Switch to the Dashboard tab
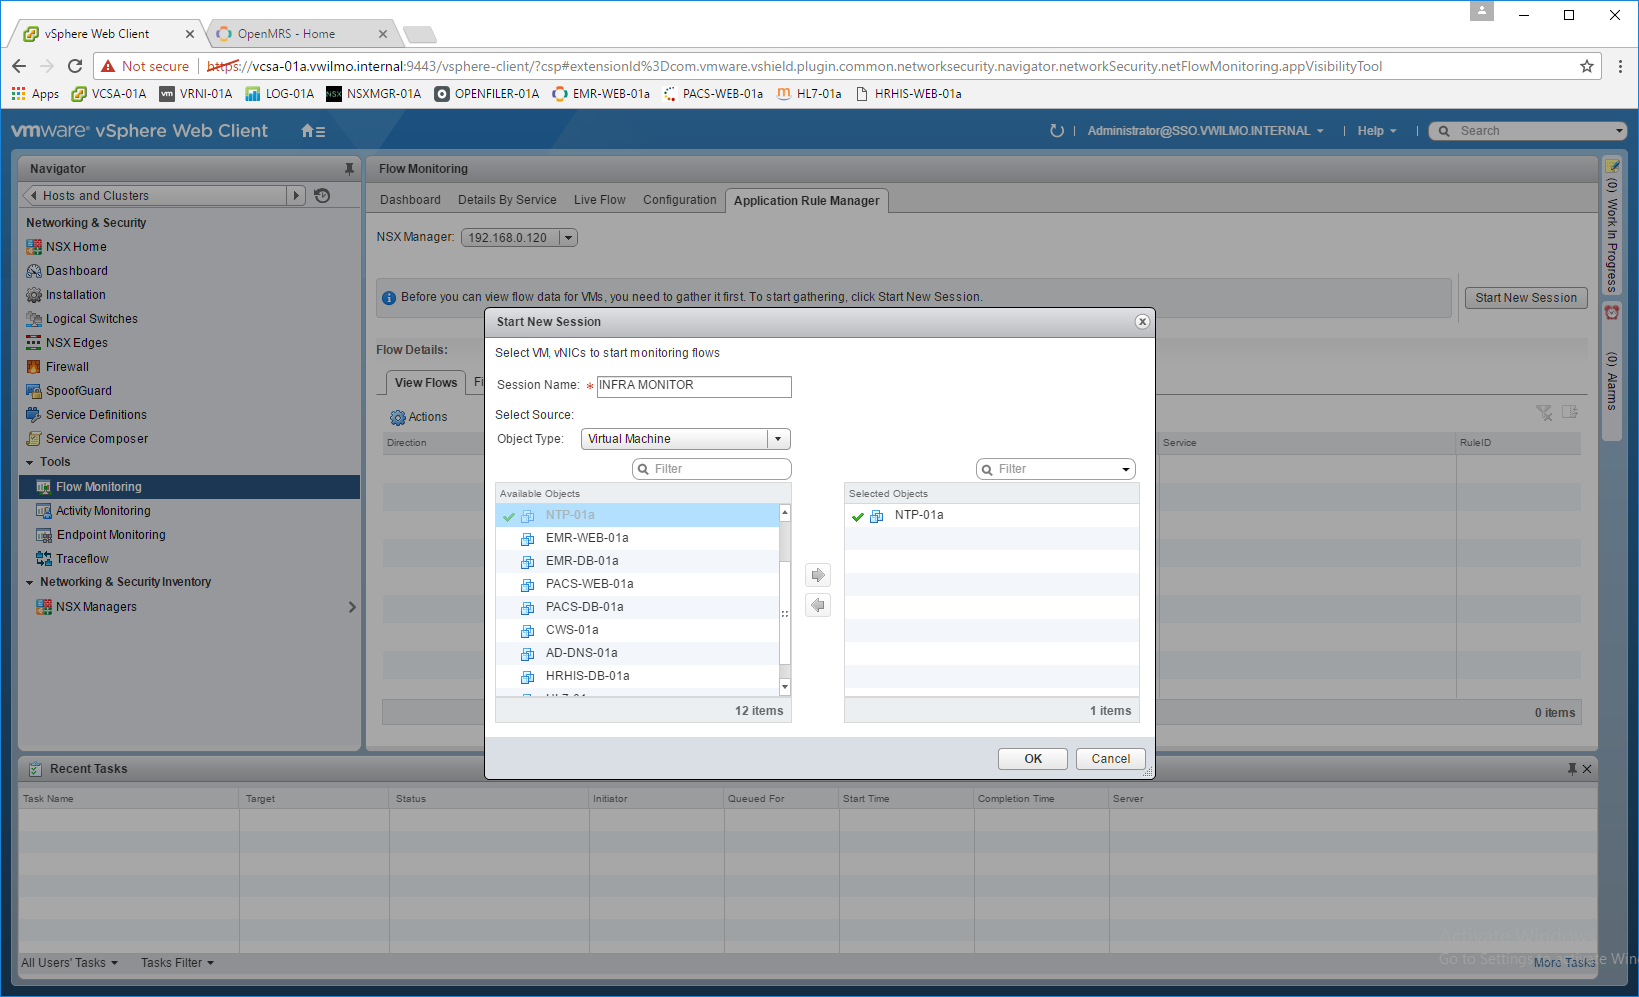The height and width of the screenshot is (997, 1639). pyautogui.click(x=410, y=200)
